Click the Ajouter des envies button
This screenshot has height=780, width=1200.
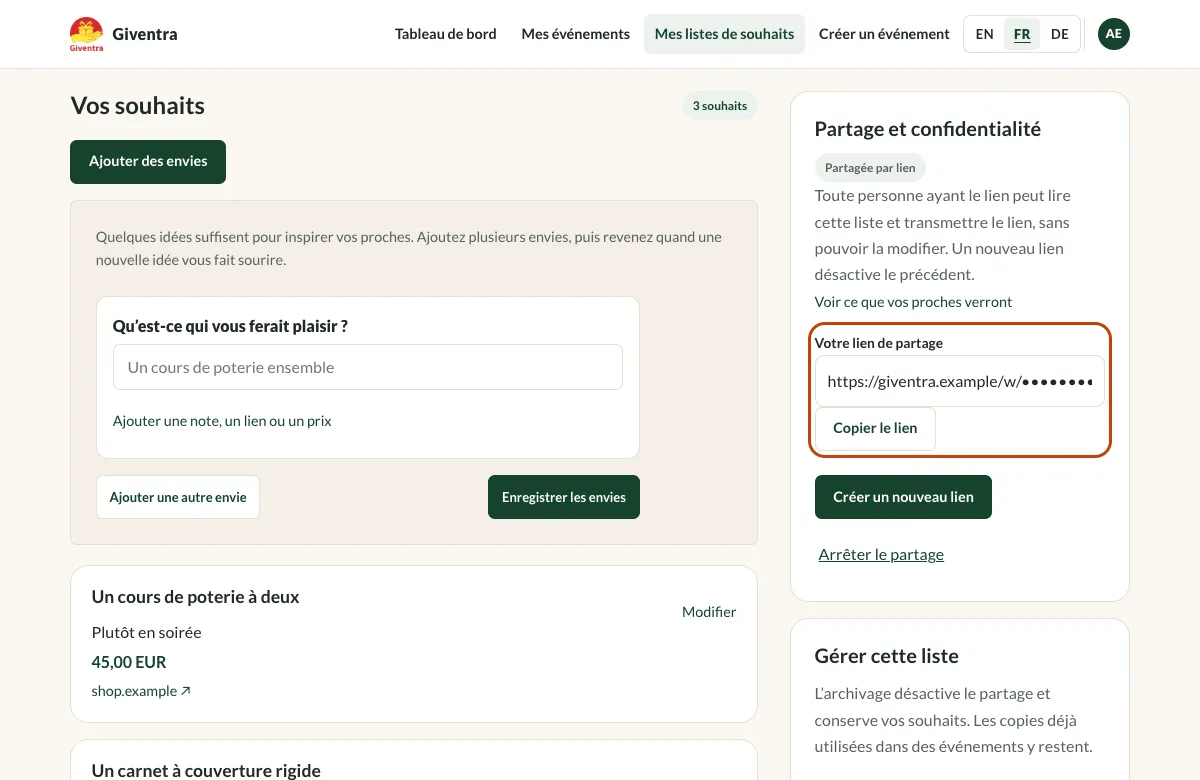point(148,162)
